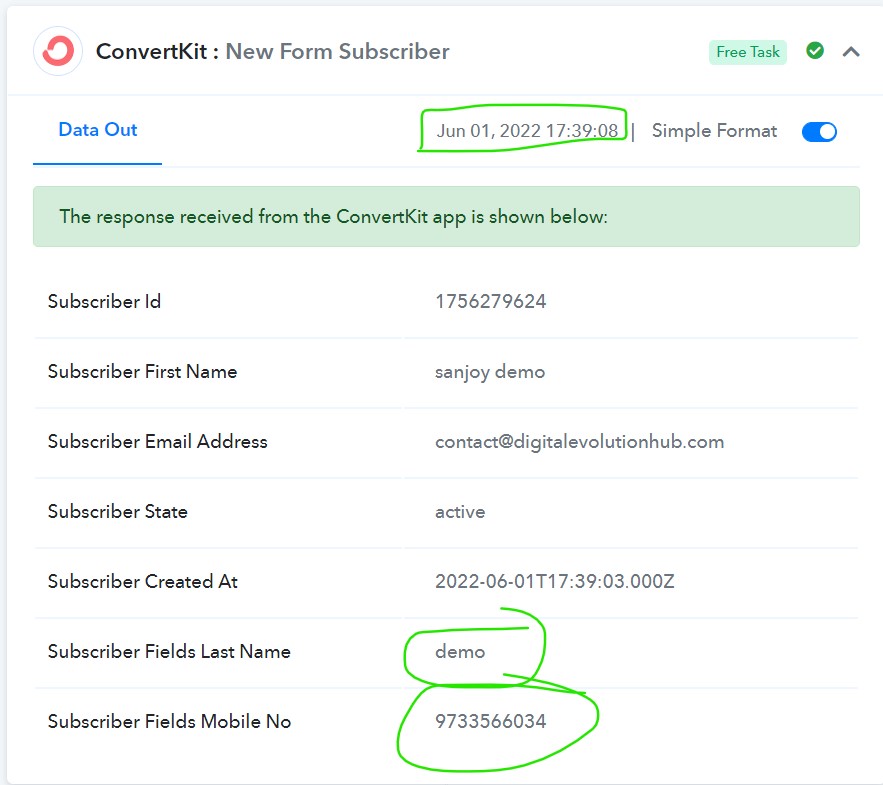883x785 pixels.
Task: Click the ConvertKit : New Form Subscriber title
Action: tap(273, 51)
